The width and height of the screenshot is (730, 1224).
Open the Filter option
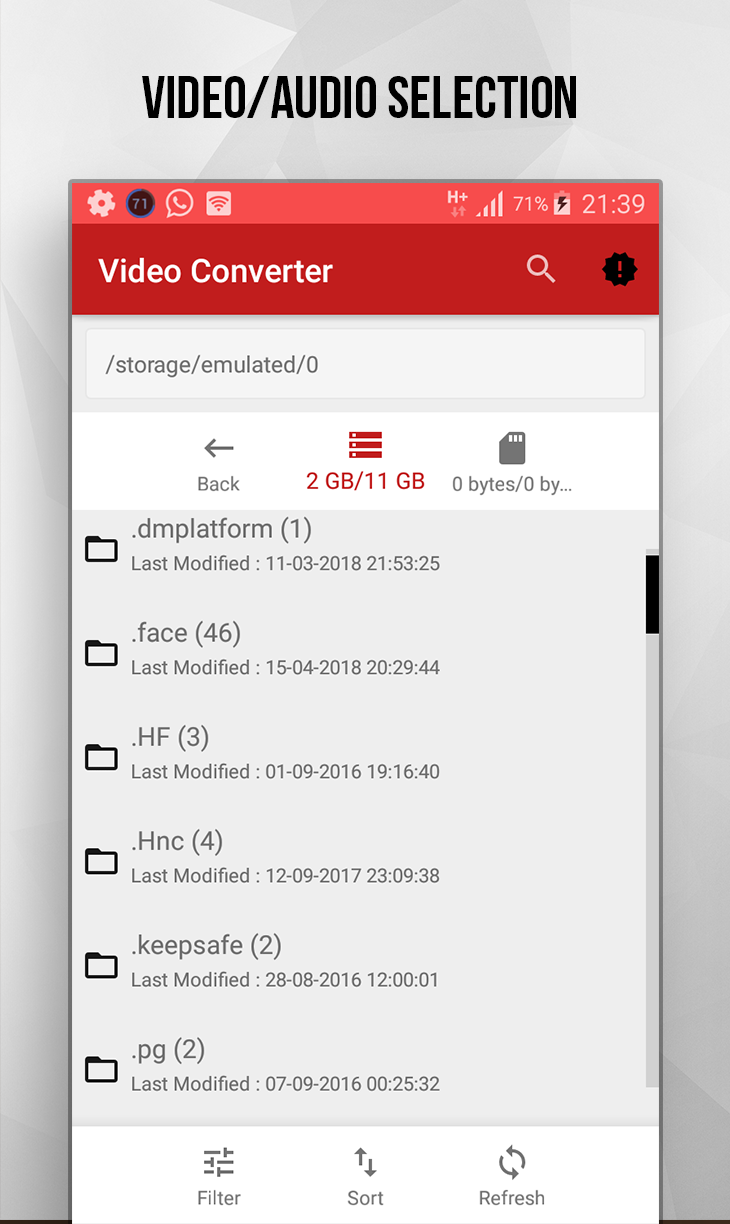(218, 1162)
